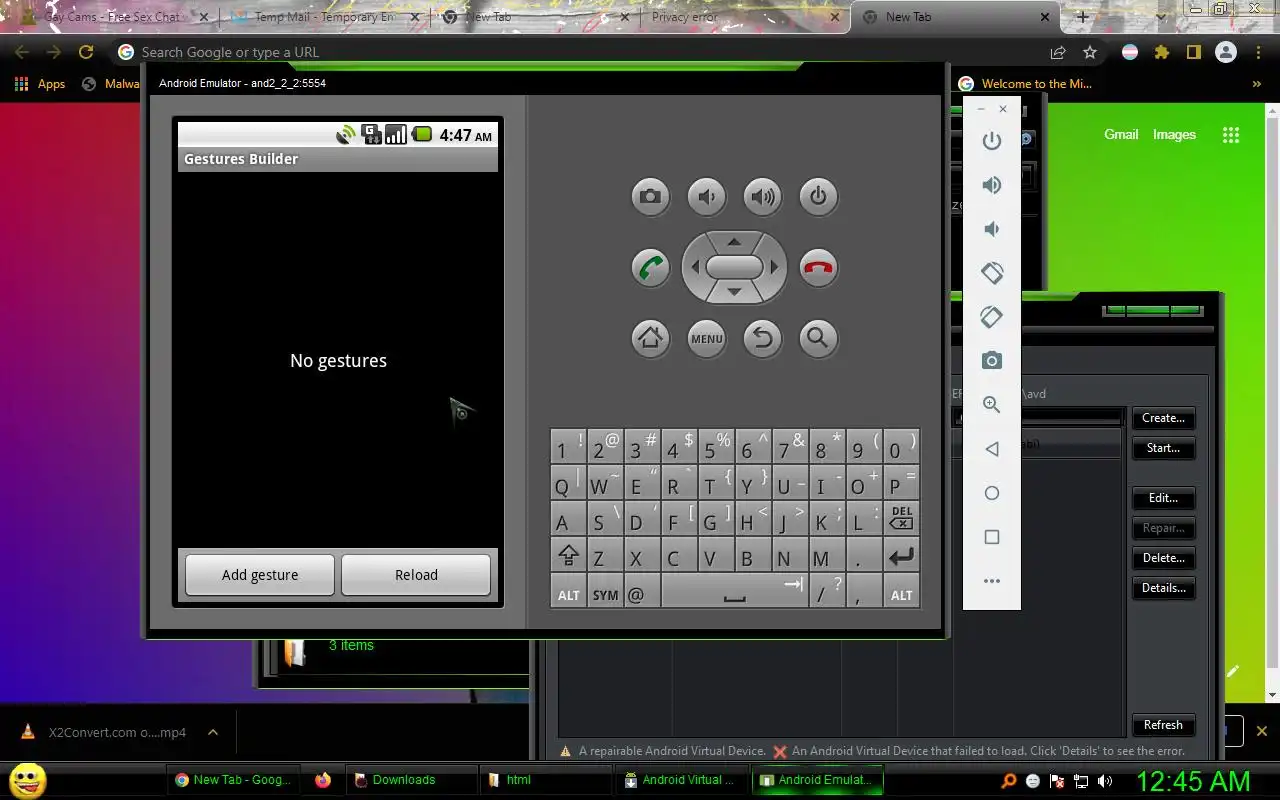The width and height of the screenshot is (1280, 800).
Task: Click the Chrome reload page icon
Action: point(86,52)
